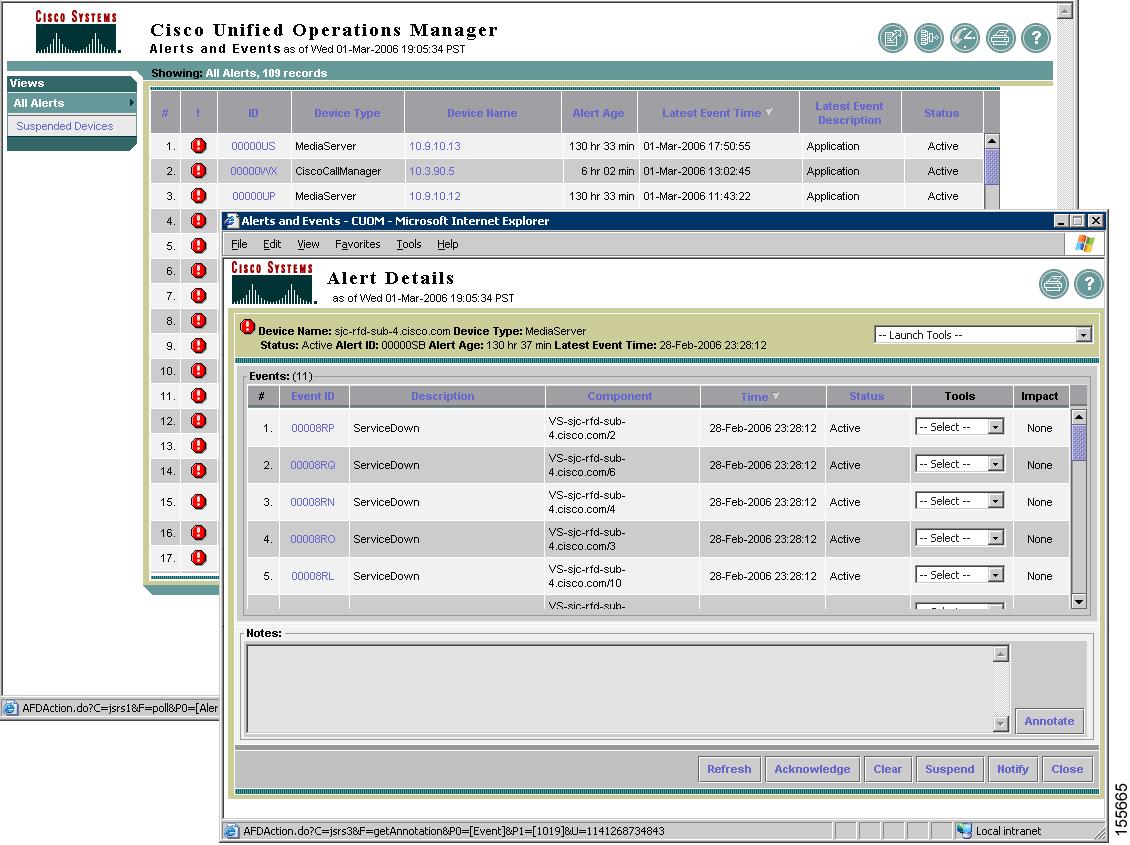Image resolution: width=1130 pixels, height=845 pixels.
Task: Expand the All Alerts view arrow
Action: 131,103
